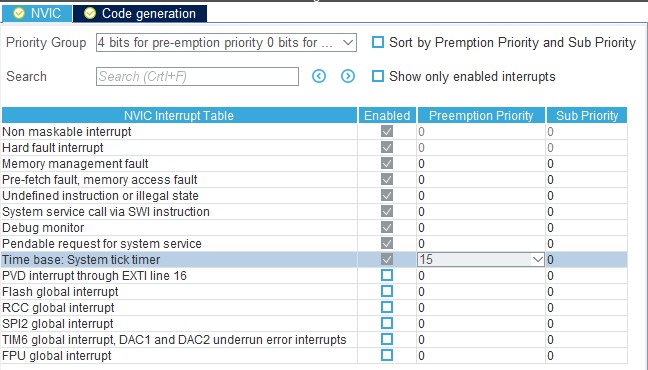This screenshot has height=370, width=648.
Task: Select Pre-fetch fault, memory access fault row
Action: 314,180
